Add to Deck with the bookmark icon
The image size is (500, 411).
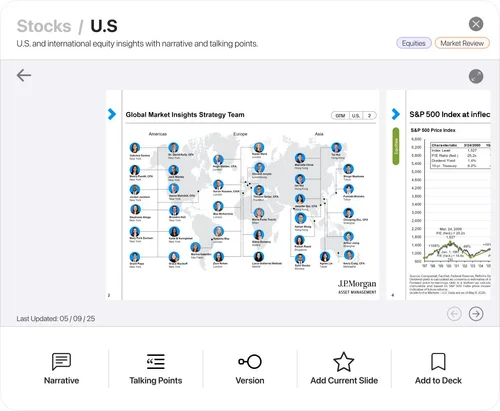click(x=438, y=369)
